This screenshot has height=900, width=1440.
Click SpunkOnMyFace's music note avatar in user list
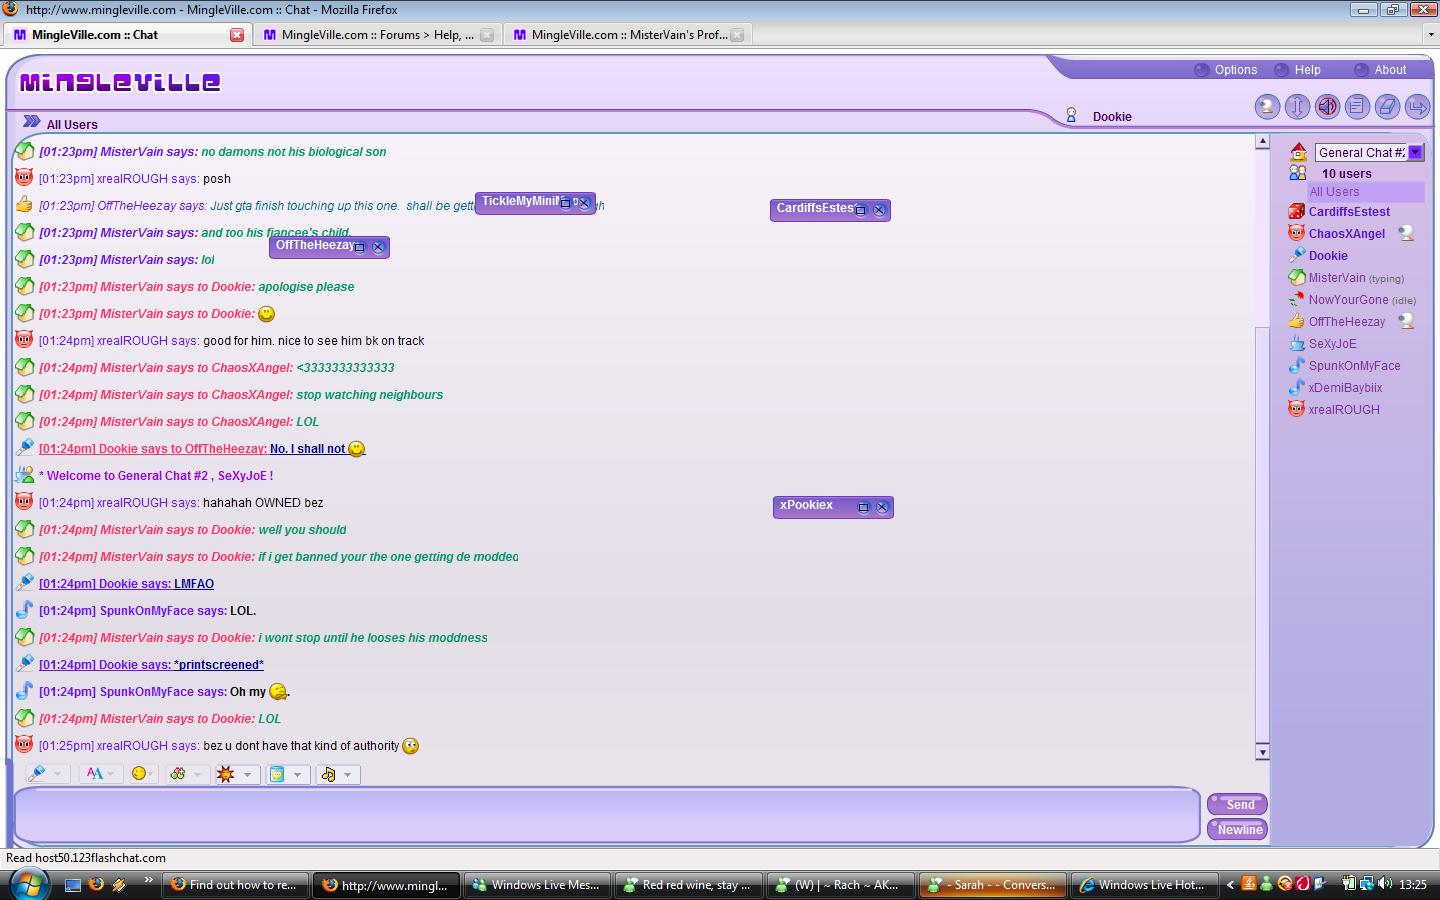(x=1297, y=365)
